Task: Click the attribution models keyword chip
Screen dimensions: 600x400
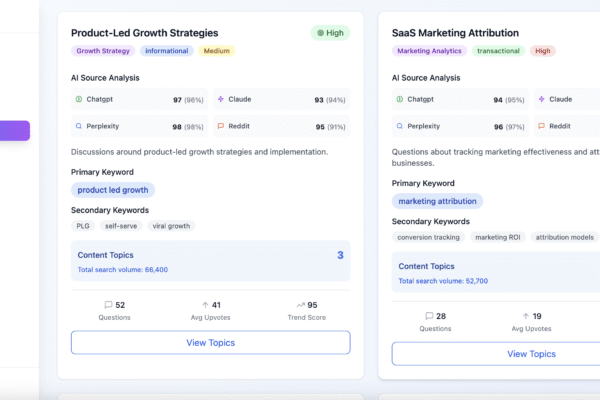Action: pos(564,237)
